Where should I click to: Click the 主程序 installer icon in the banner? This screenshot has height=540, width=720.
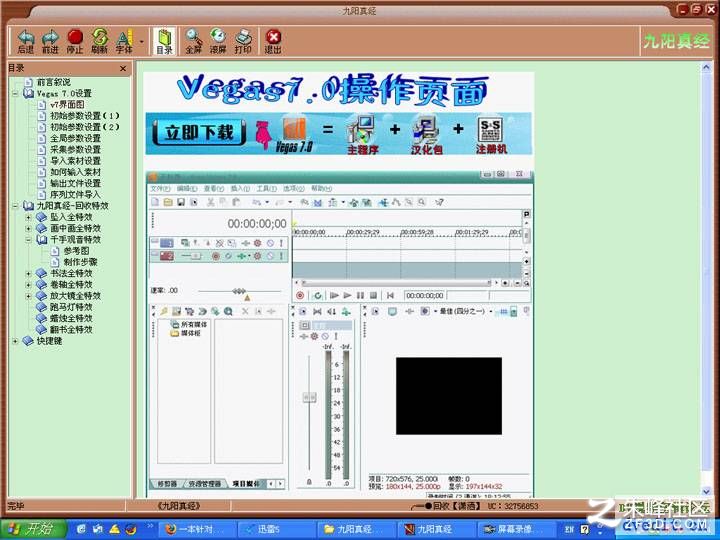pyautogui.click(x=362, y=134)
